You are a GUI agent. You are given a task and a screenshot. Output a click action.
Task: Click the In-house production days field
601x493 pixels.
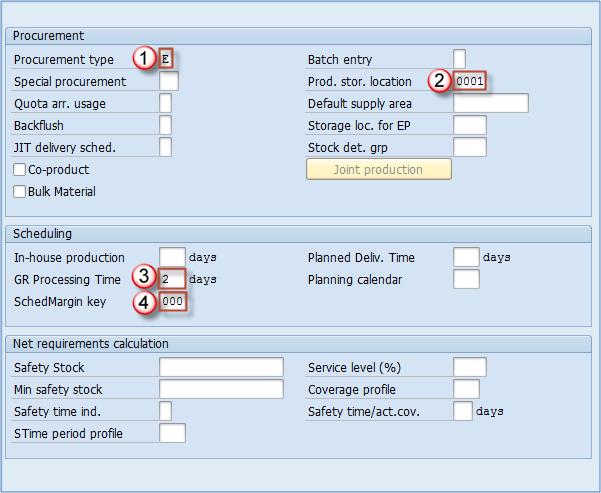pyautogui.click(x=172, y=257)
